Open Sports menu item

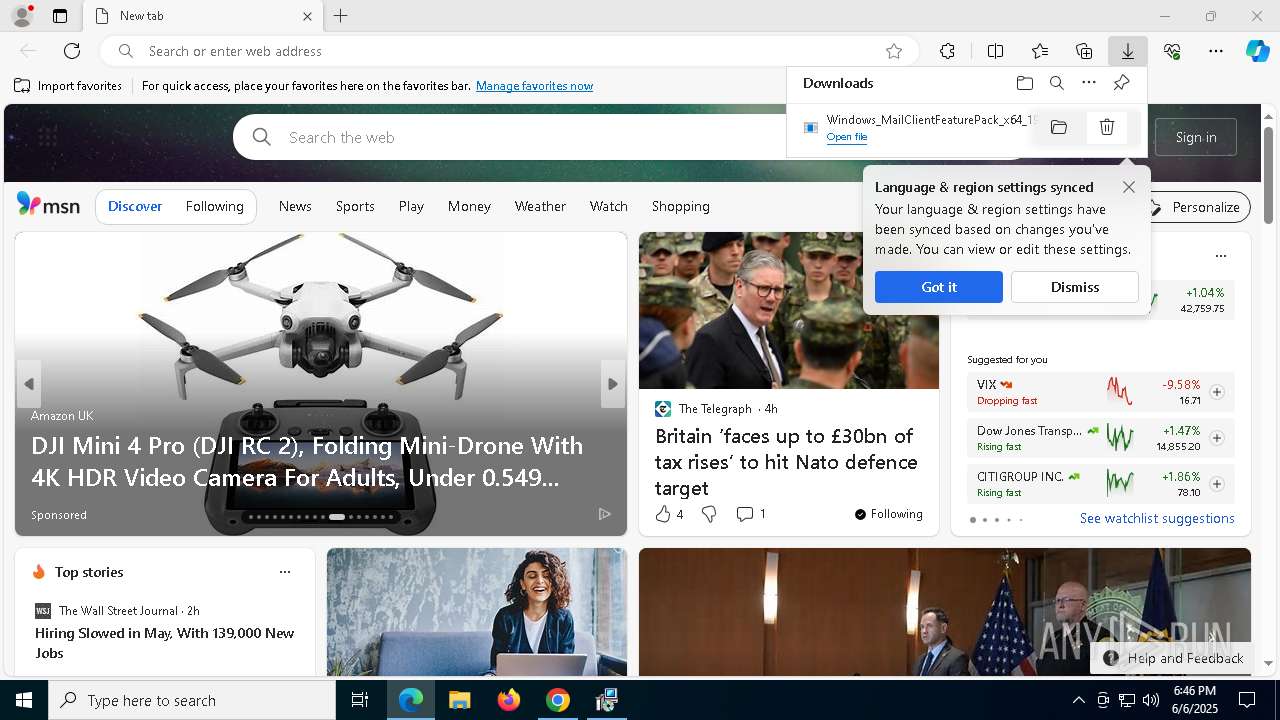coord(355,206)
